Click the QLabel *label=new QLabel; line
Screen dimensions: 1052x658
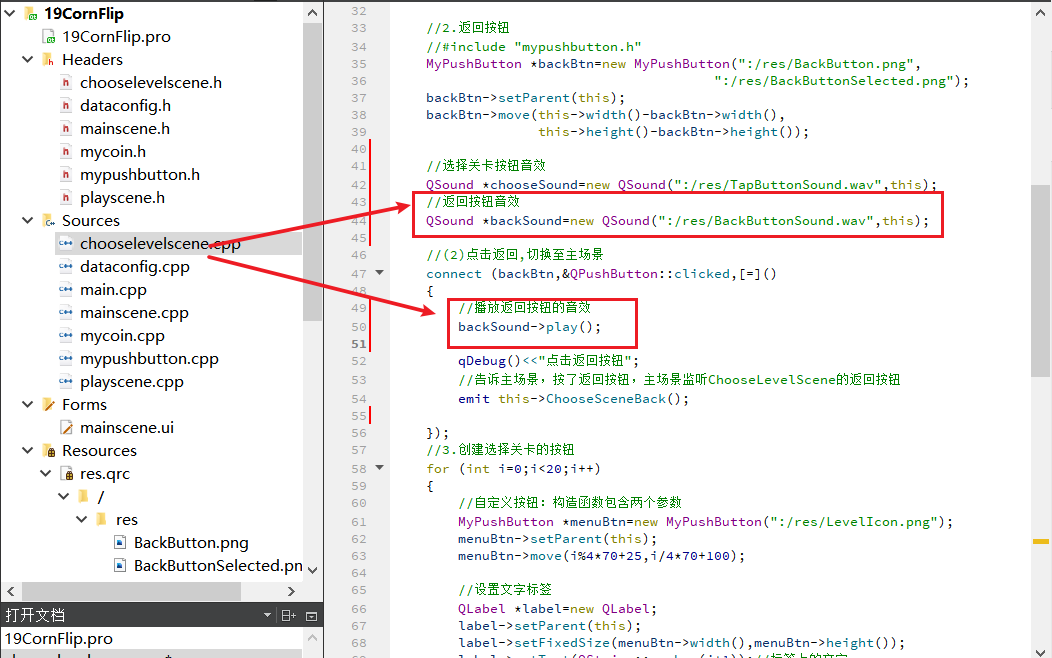557,608
